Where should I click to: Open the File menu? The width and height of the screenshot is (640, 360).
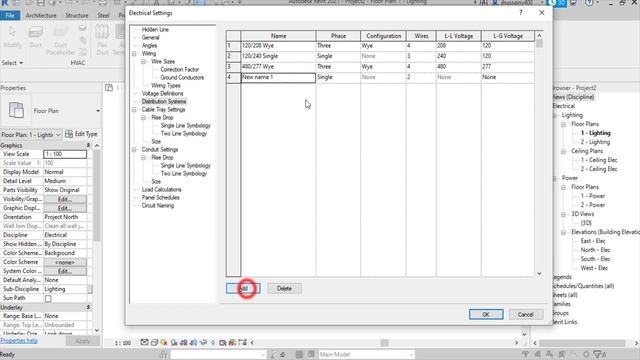[10, 16]
